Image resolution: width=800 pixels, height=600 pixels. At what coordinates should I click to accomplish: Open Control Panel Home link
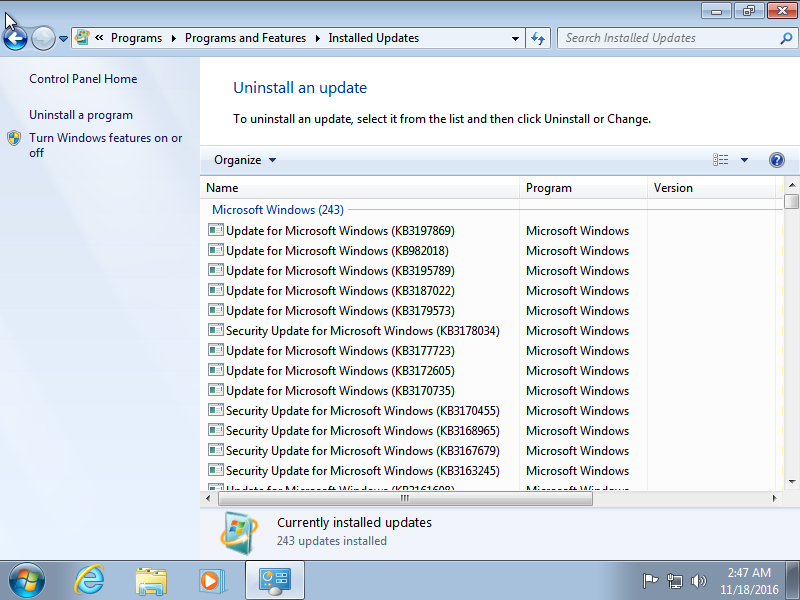click(x=83, y=79)
